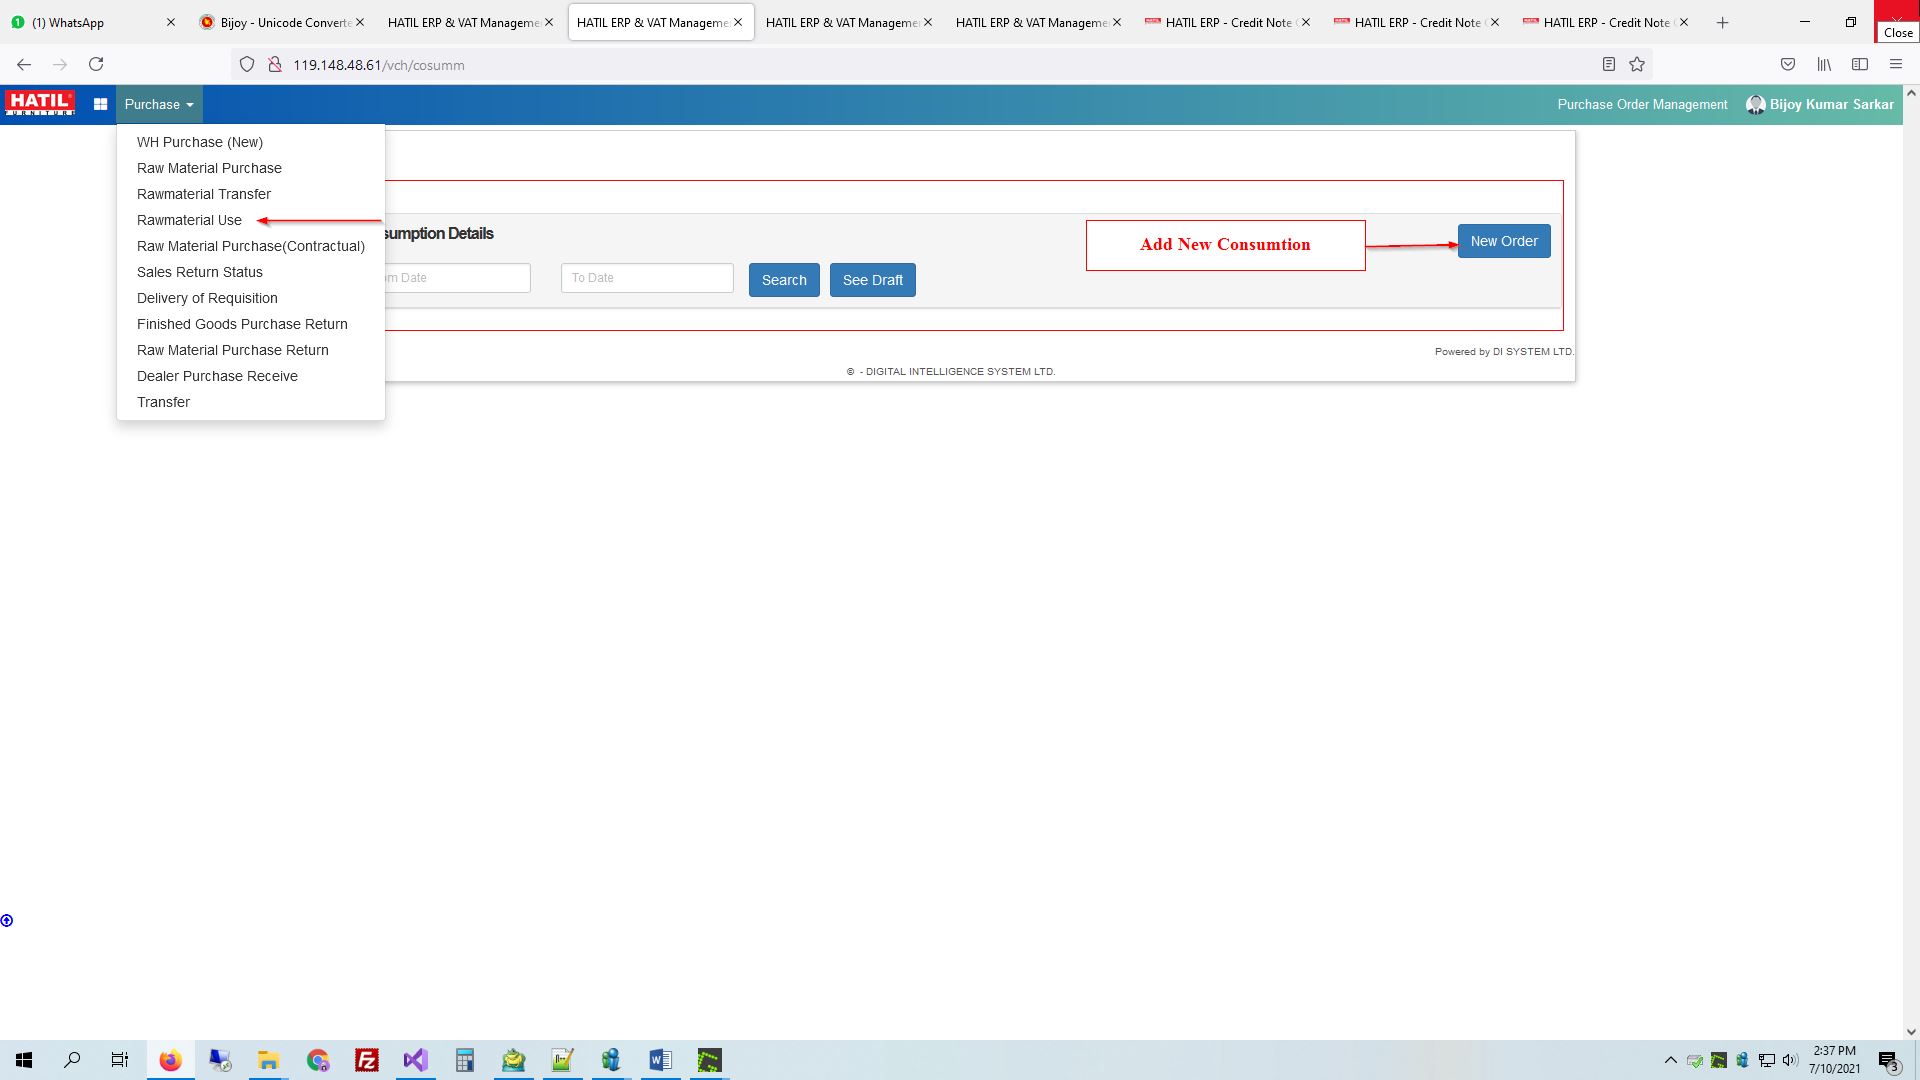1920x1080 pixels.
Task: Click the Word taskbar icon
Action: click(x=661, y=1060)
